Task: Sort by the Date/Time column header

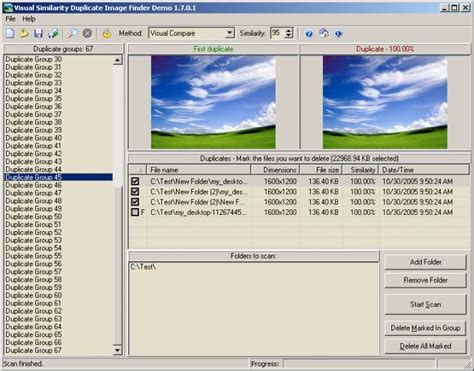Action: coord(424,170)
